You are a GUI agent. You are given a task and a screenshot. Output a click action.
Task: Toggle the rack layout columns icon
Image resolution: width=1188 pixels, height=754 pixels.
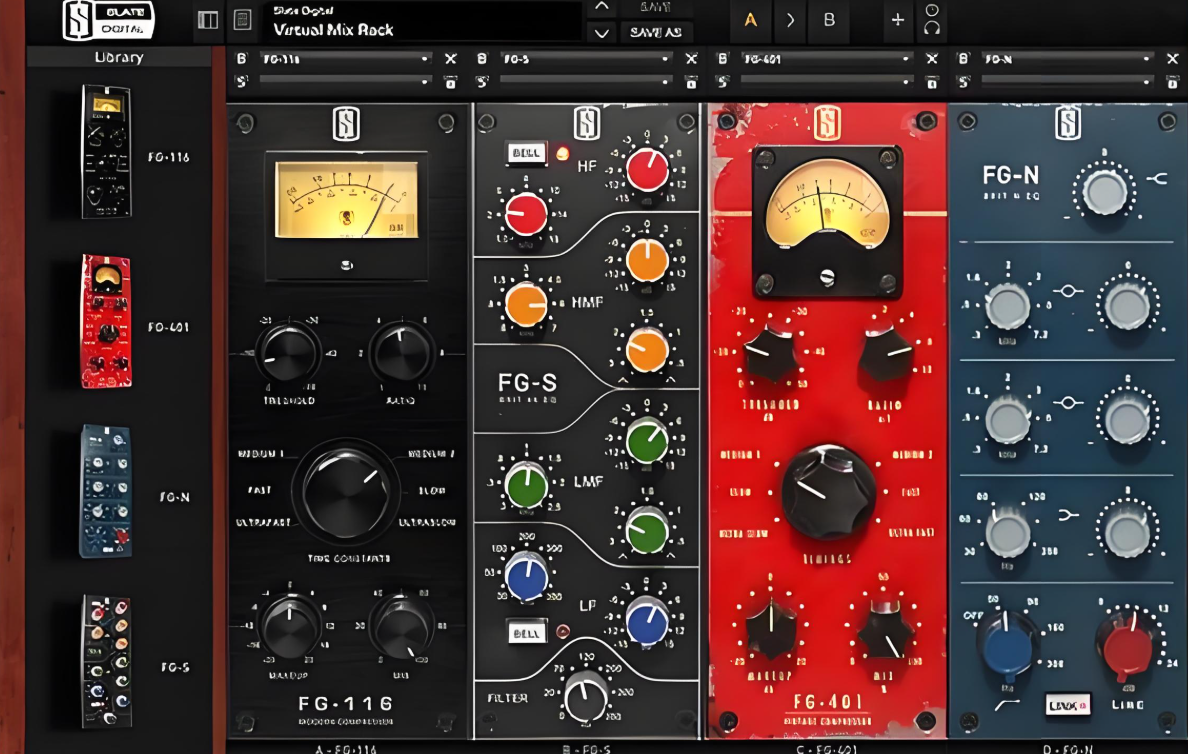(x=208, y=20)
